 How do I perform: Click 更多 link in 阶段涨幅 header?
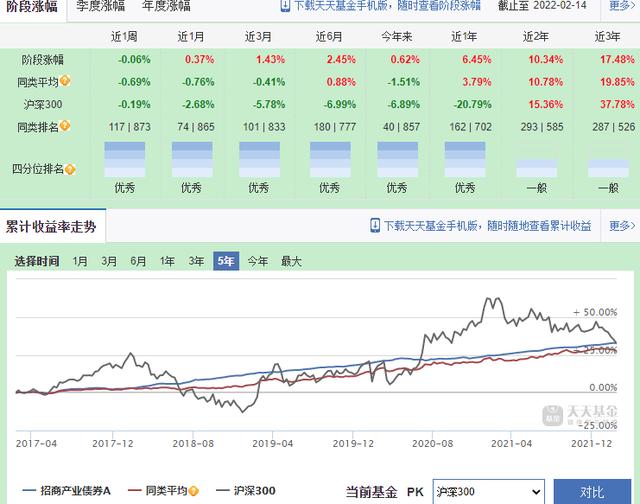click(622, 5)
